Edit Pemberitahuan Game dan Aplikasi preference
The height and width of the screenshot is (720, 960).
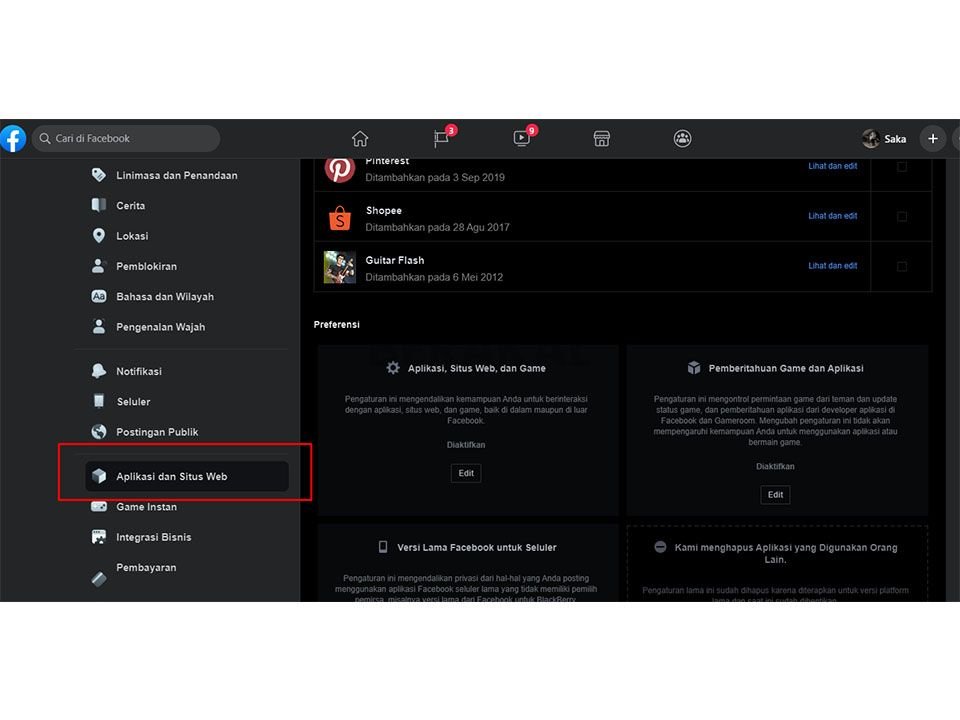click(x=775, y=495)
